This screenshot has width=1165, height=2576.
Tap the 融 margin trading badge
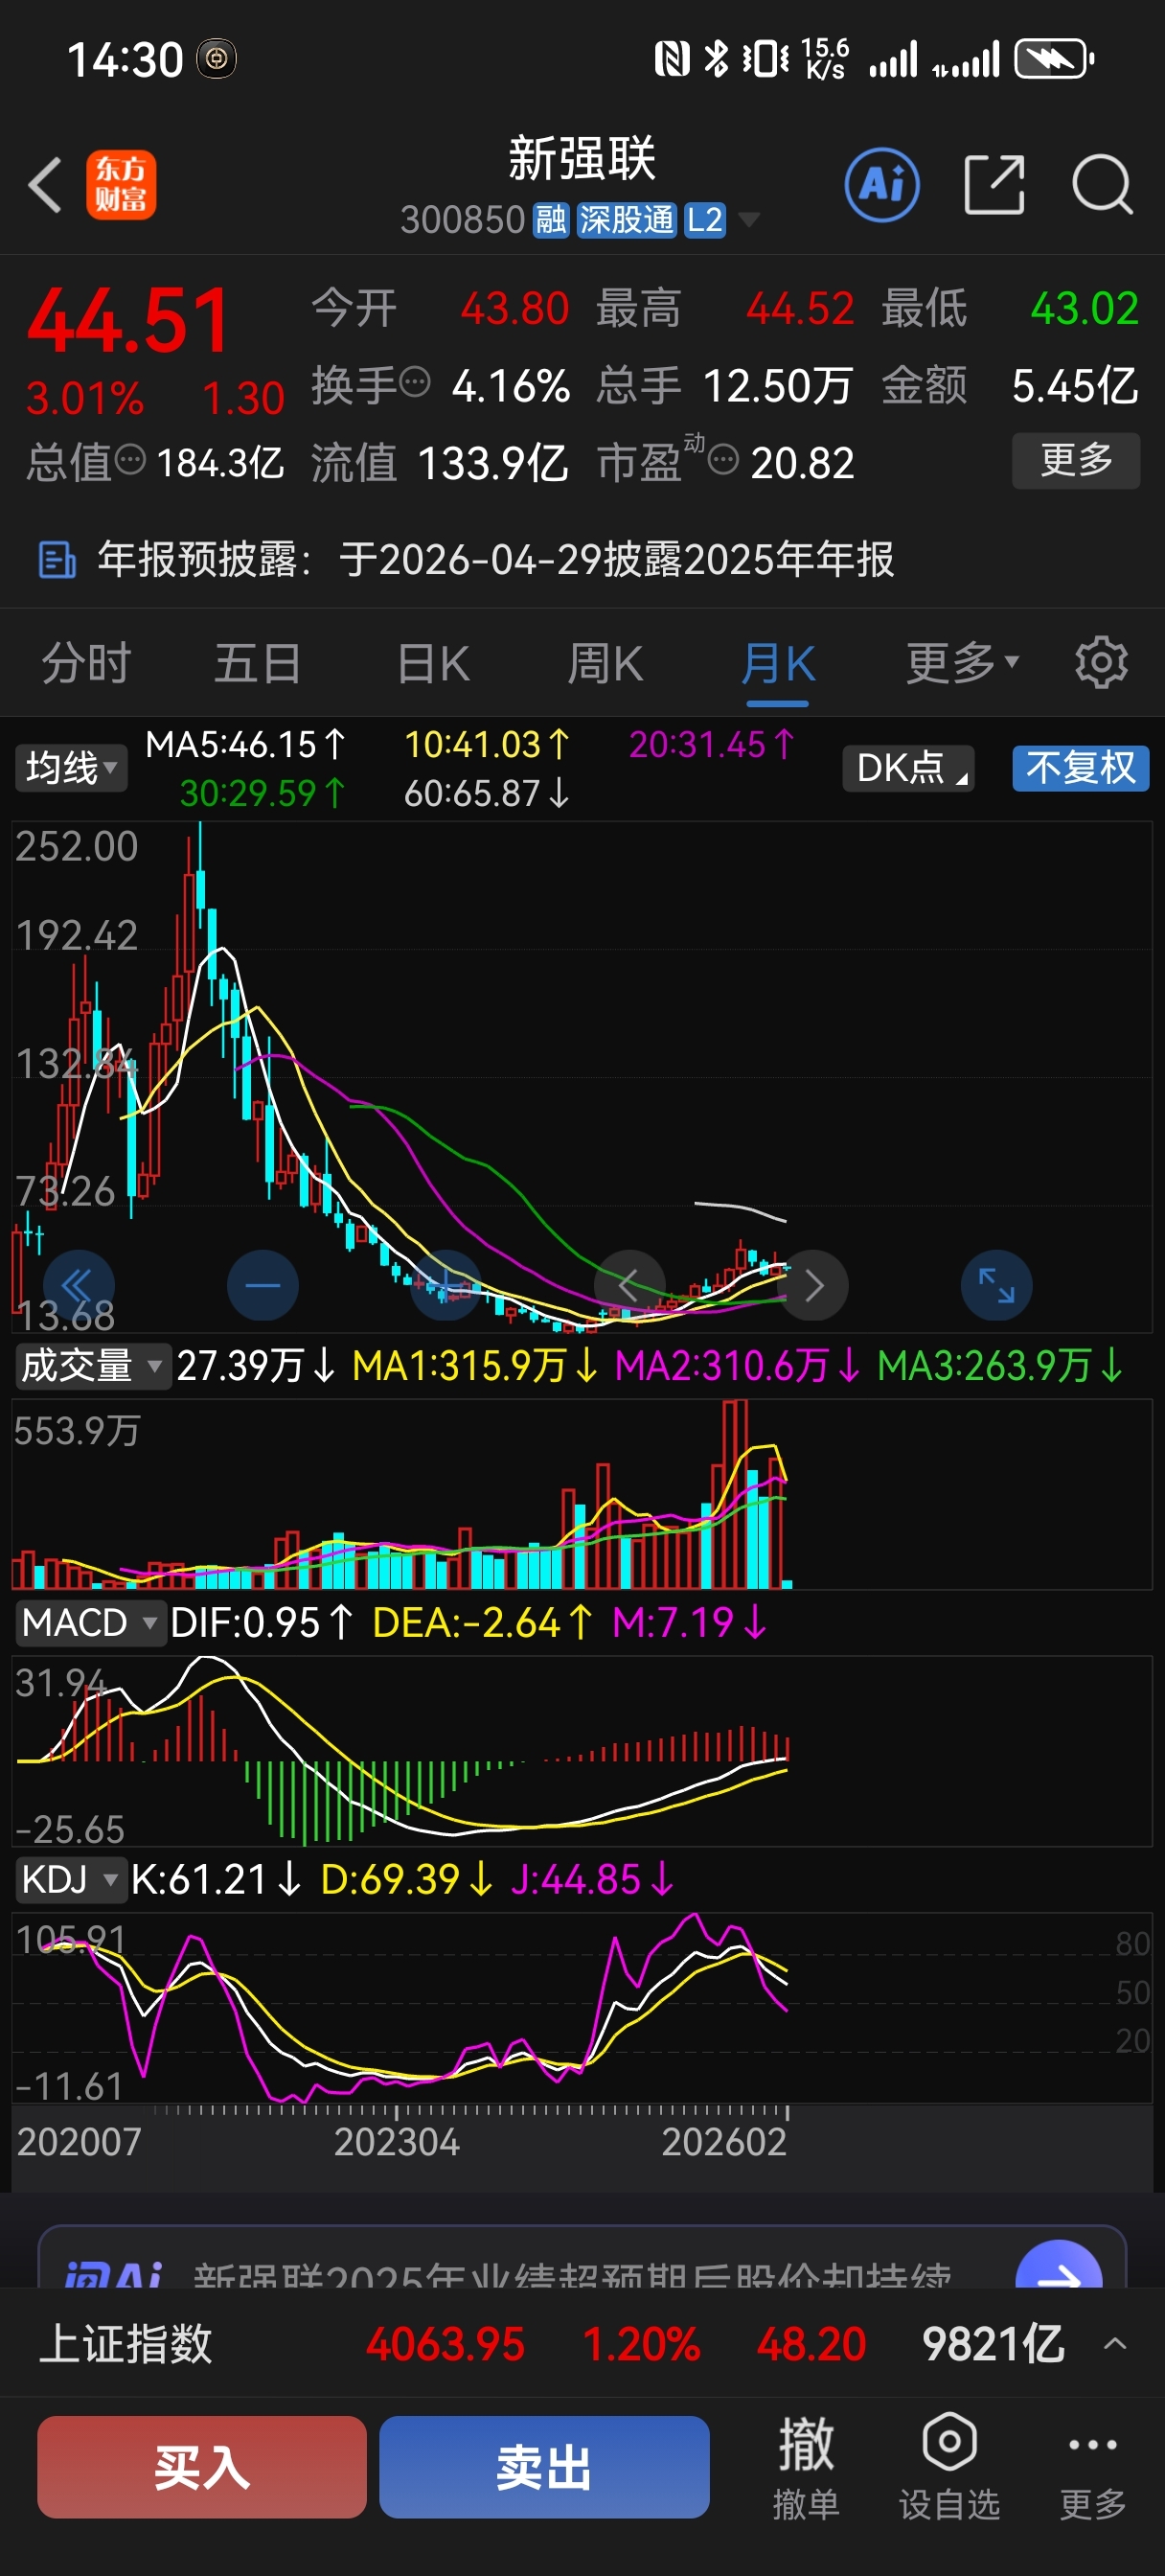551,220
